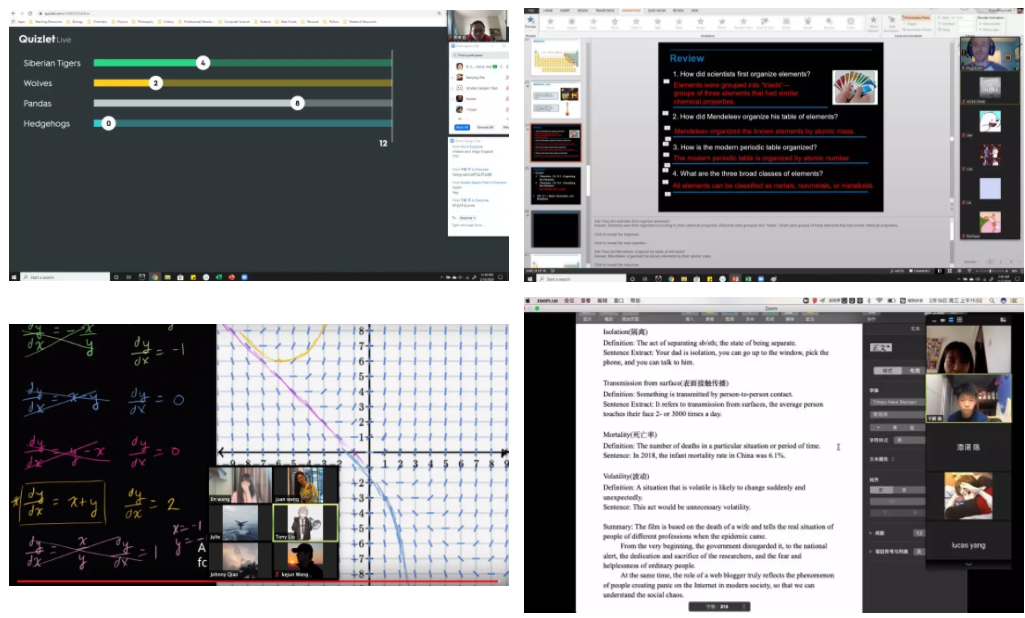Toggle the Animation Pane in PowerPoint ribbon

(916, 18)
